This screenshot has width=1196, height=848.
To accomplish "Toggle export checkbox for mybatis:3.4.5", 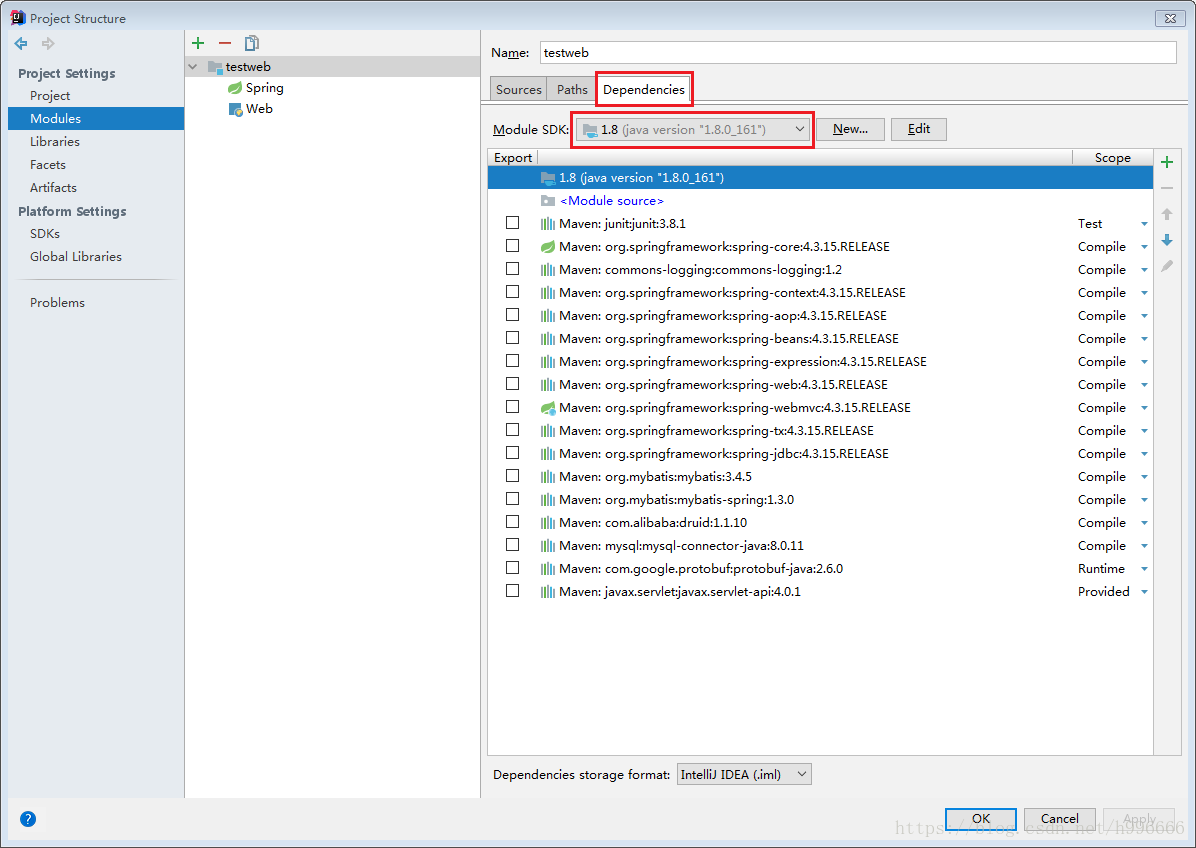I will point(513,476).
